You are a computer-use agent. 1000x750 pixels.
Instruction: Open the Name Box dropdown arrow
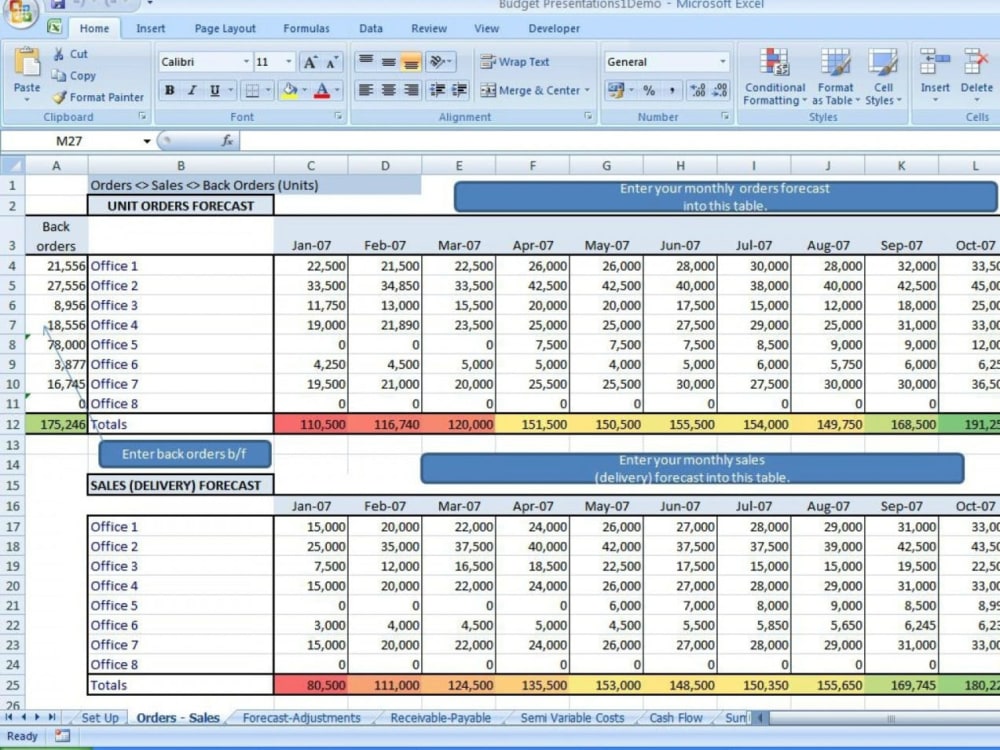tap(147, 141)
